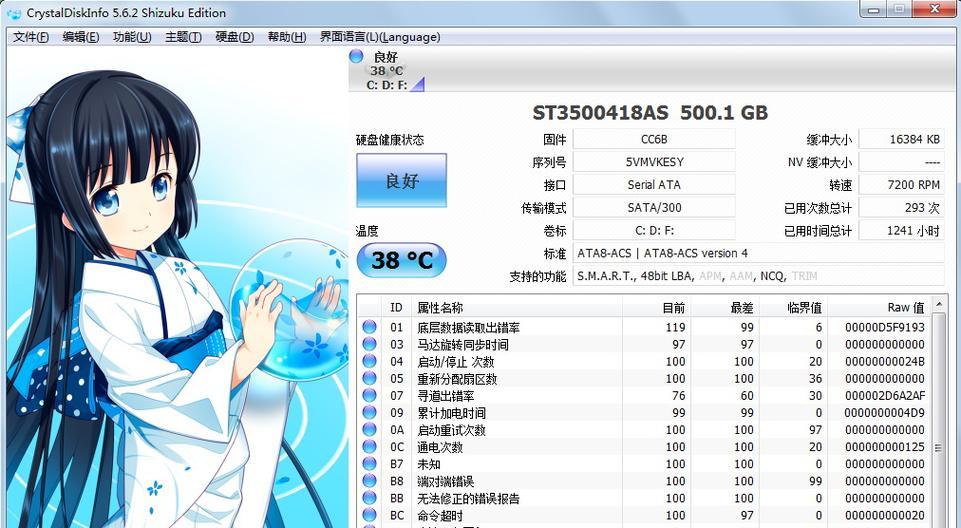This screenshot has height=528, width=961.
Task: Click the power on hours value 1241 小时
Action: pos(902,230)
